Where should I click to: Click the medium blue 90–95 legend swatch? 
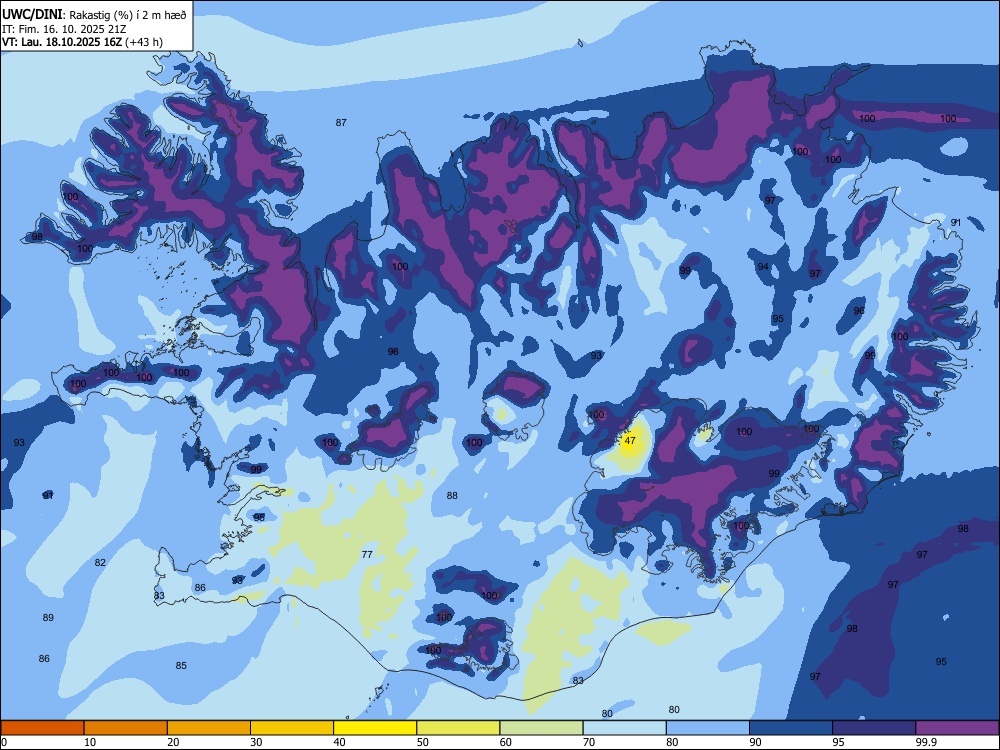791,728
